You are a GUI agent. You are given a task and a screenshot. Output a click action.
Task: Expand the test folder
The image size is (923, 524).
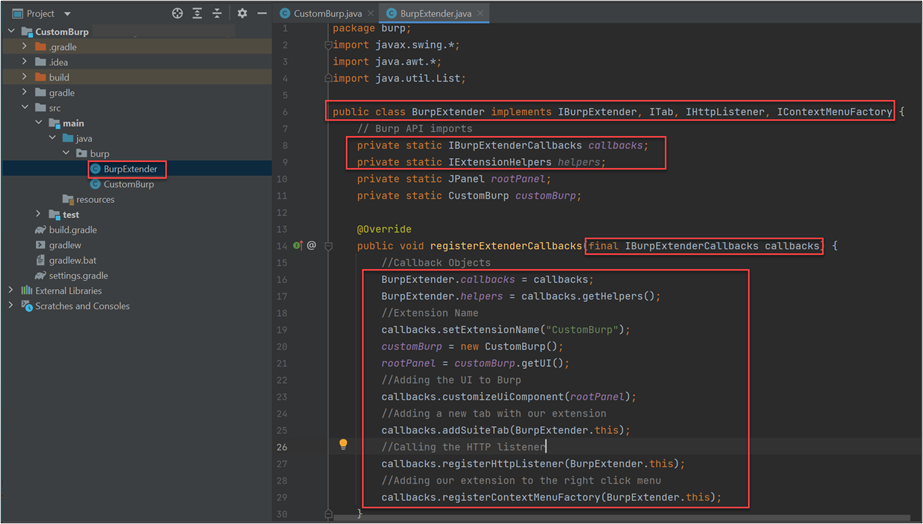[39, 214]
